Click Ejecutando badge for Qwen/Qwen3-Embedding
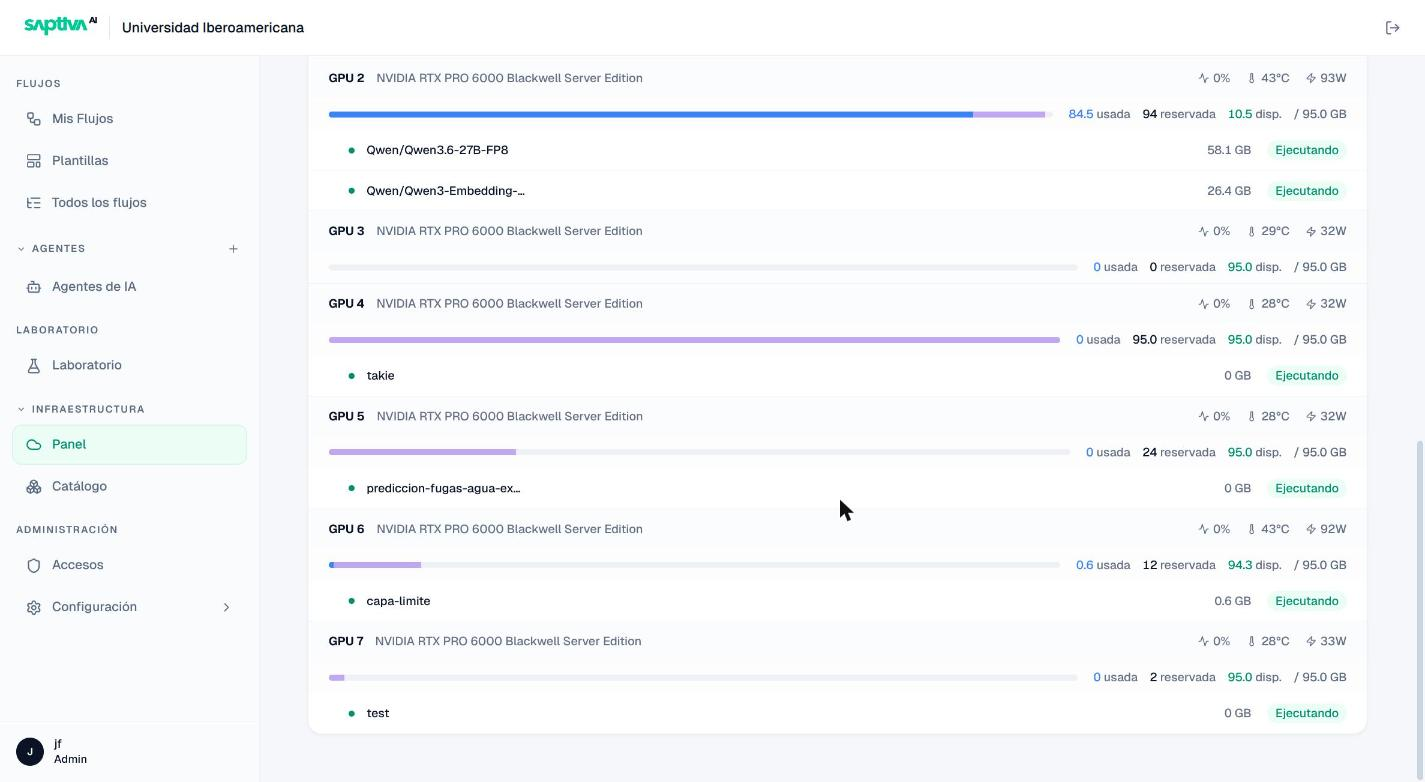The width and height of the screenshot is (1425, 782). 1306,191
